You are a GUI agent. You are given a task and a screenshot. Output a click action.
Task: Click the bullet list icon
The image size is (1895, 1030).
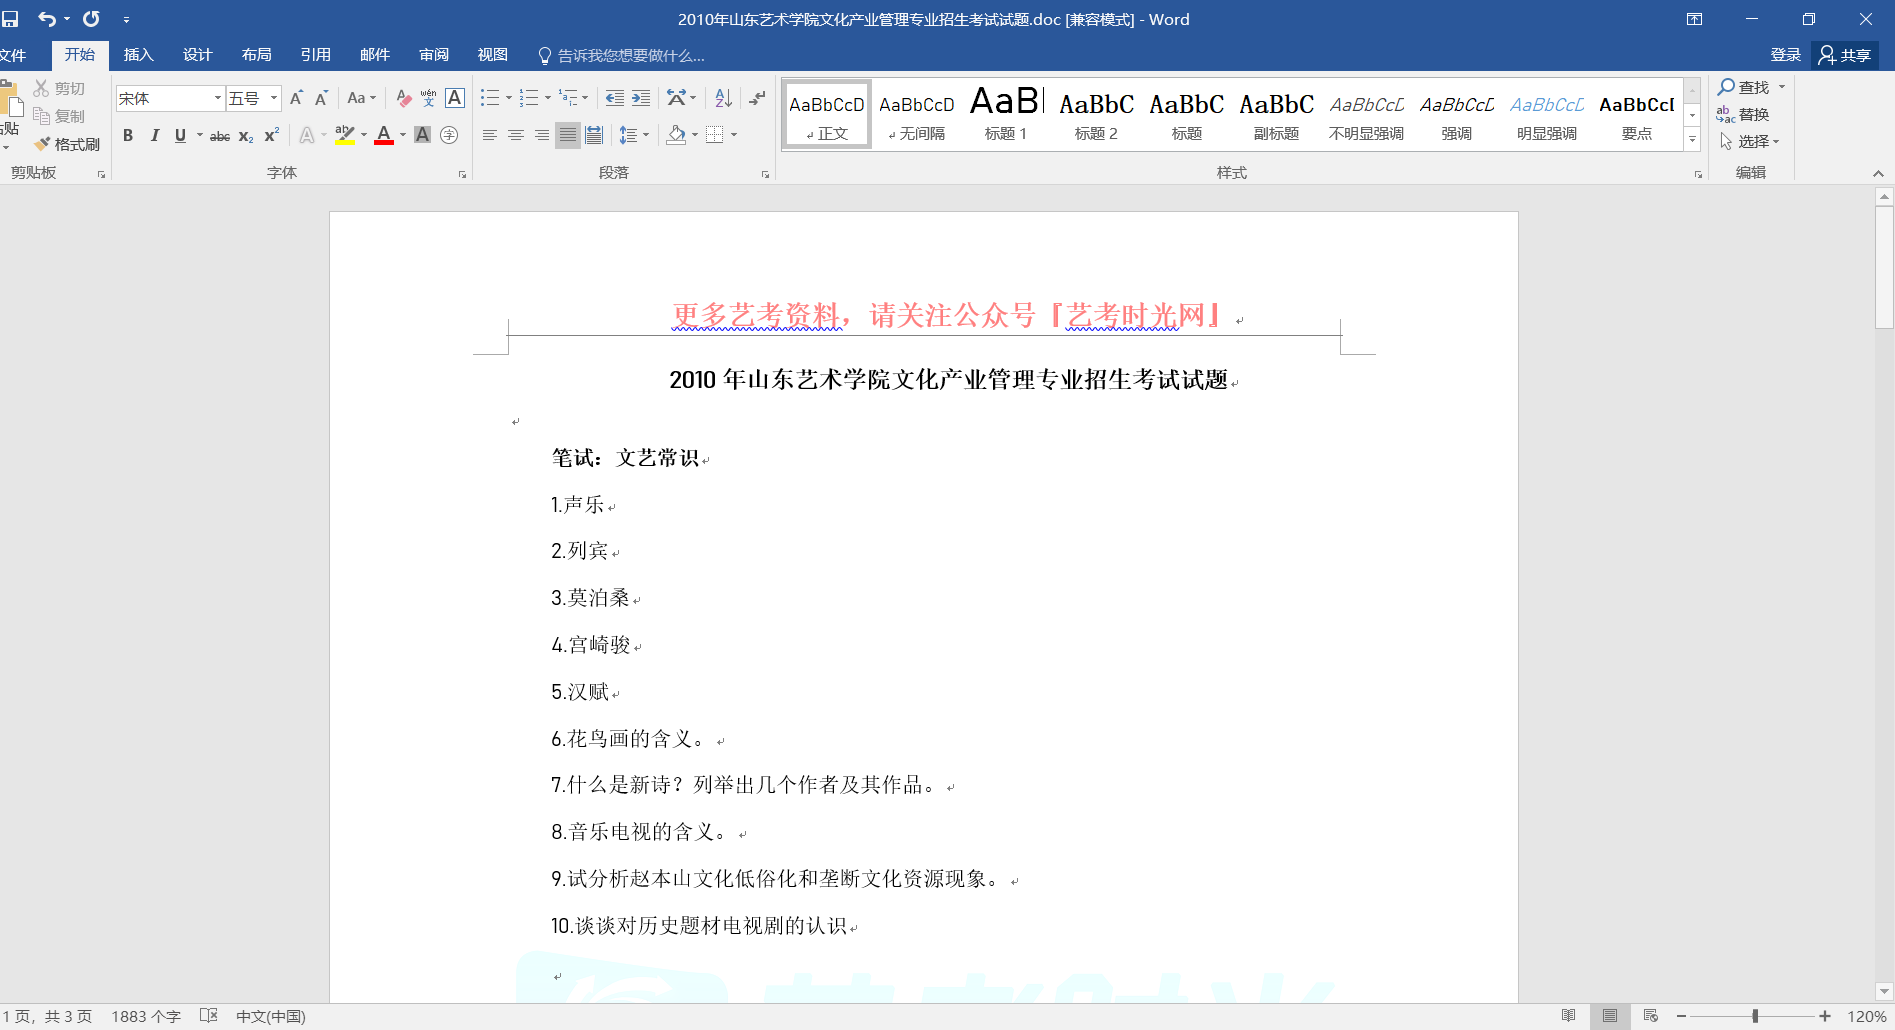[x=489, y=98]
